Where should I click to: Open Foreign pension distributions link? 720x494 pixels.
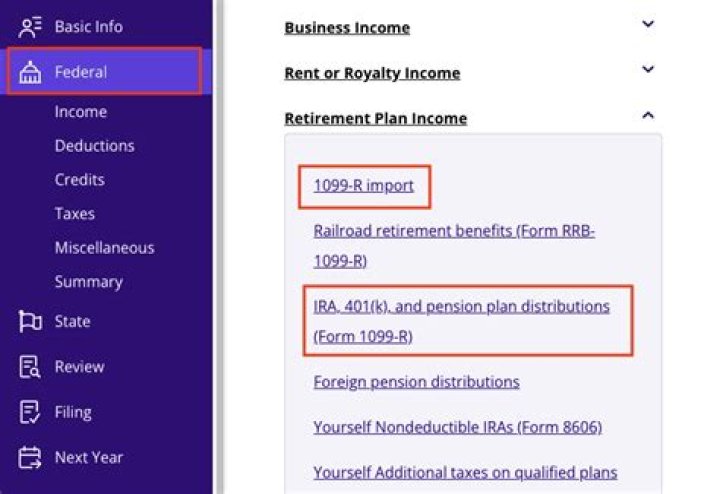416,382
